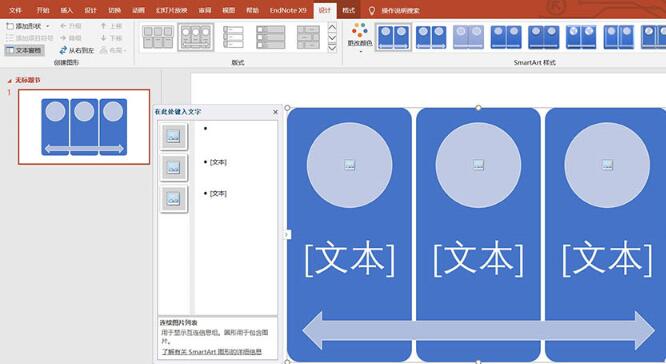Image resolution: width=666 pixels, height=364 pixels.
Task: Click picture placeholder in first circle
Action: 350,165
